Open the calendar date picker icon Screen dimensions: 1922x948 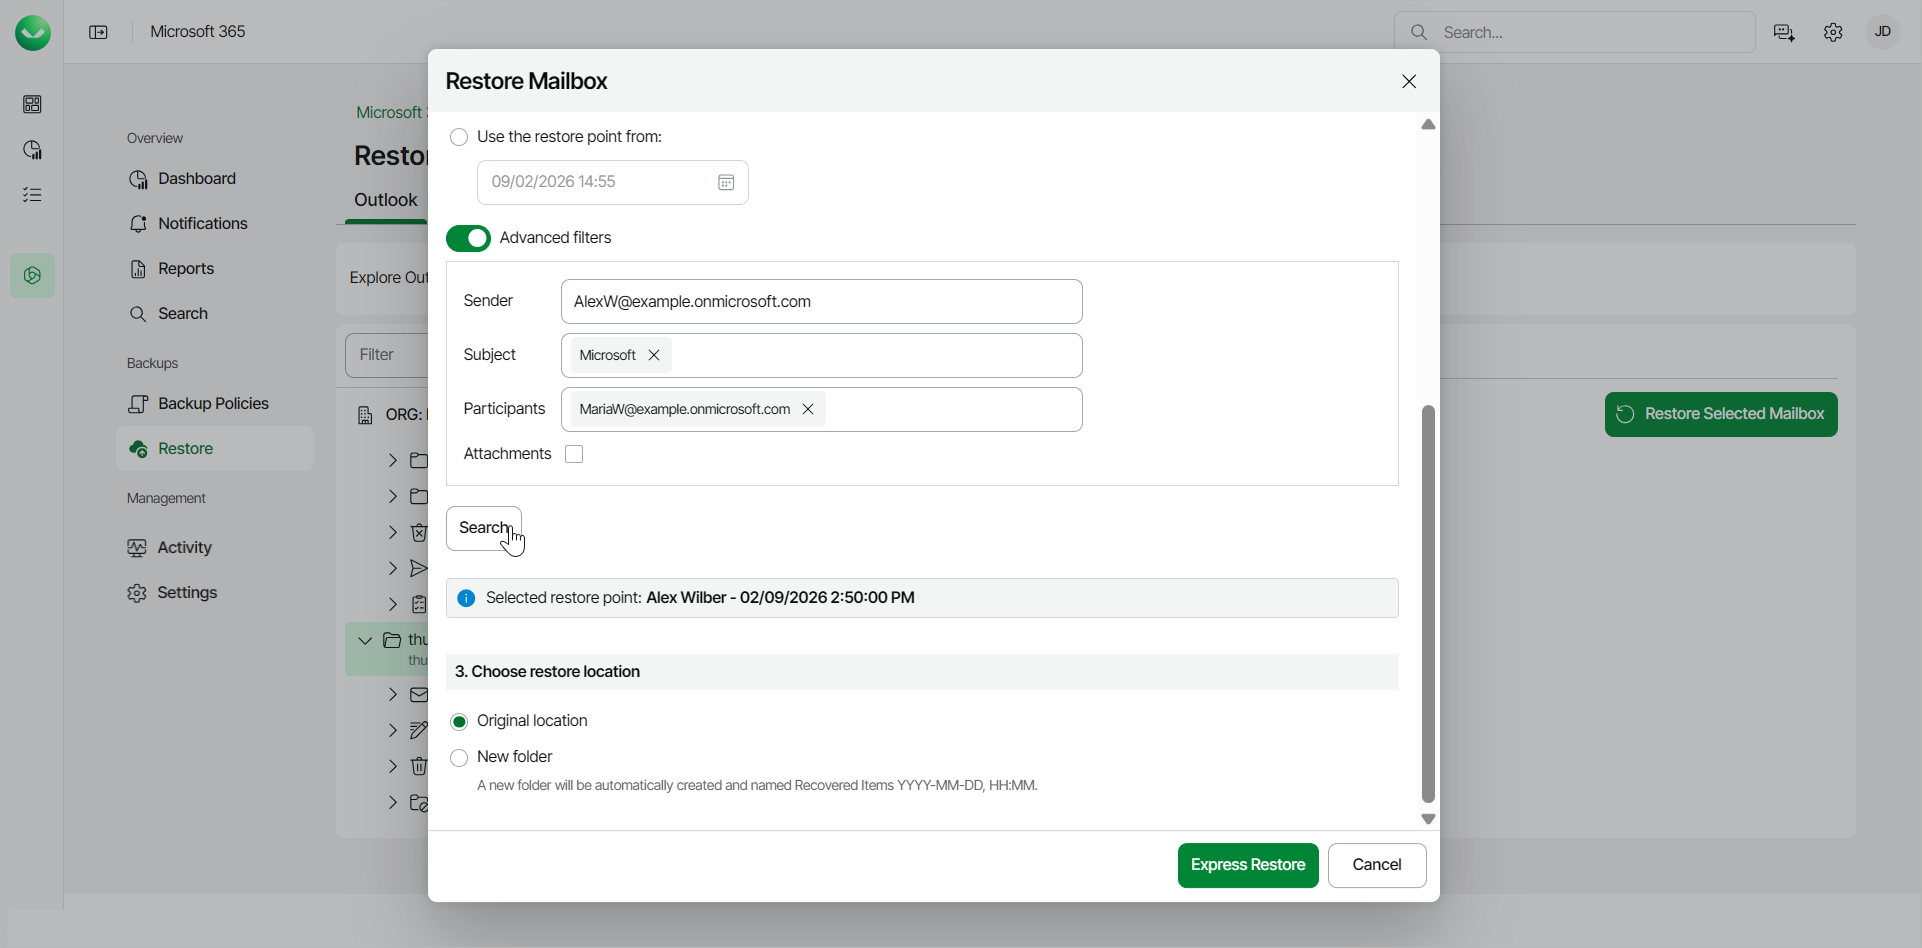coord(726,182)
